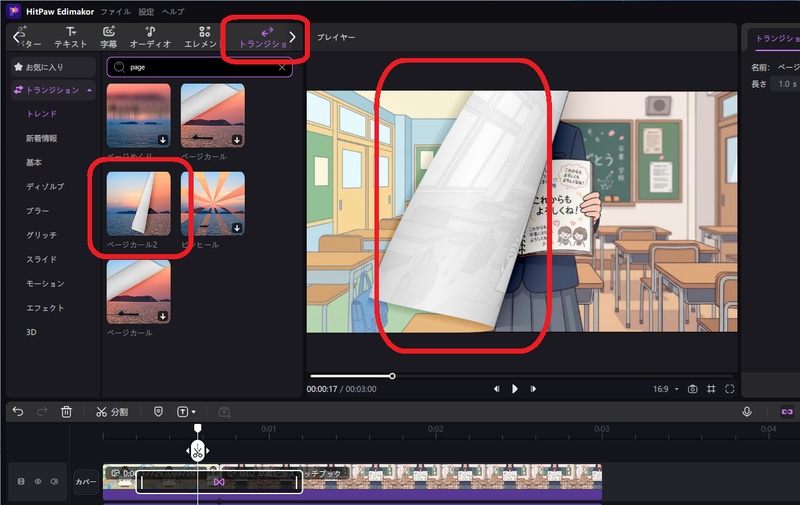
Task: Select the 3D category
Action: click(x=31, y=332)
